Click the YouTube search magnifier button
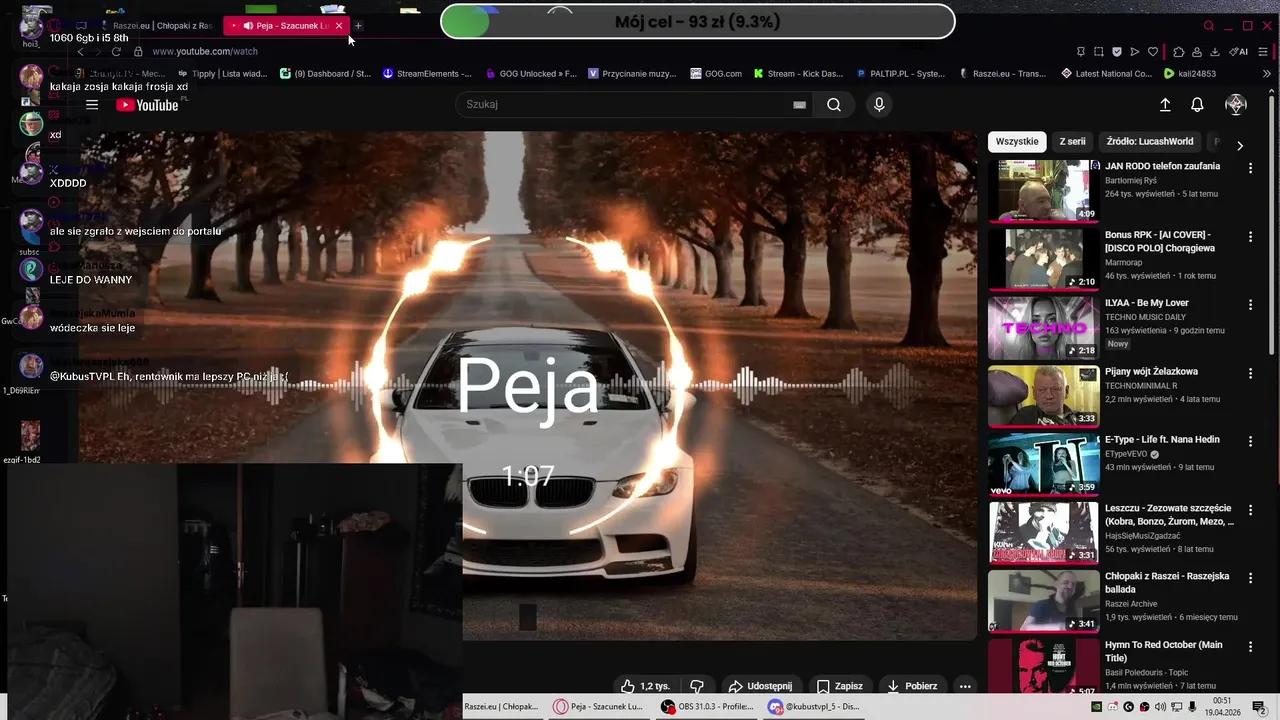The width and height of the screenshot is (1280, 720). (834, 105)
